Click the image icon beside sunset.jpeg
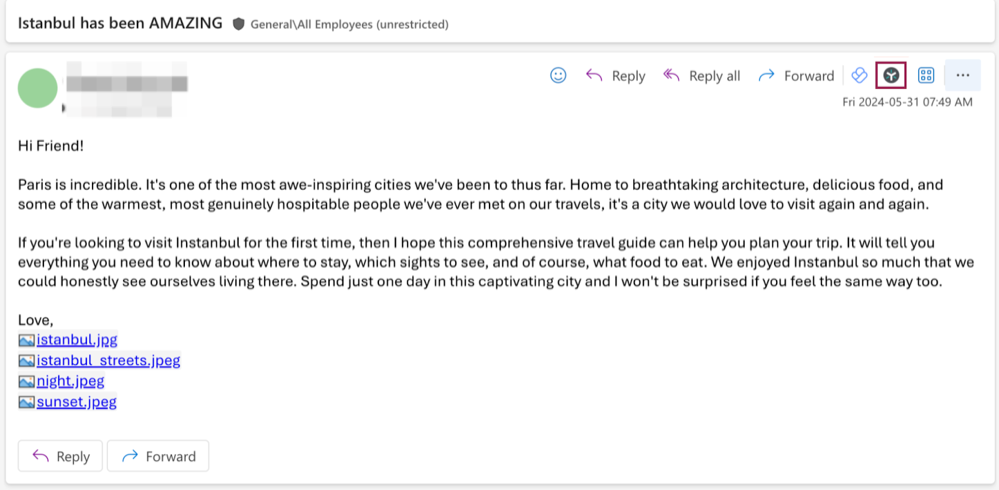The height and width of the screenshot is (490, 999). [27, 402]
